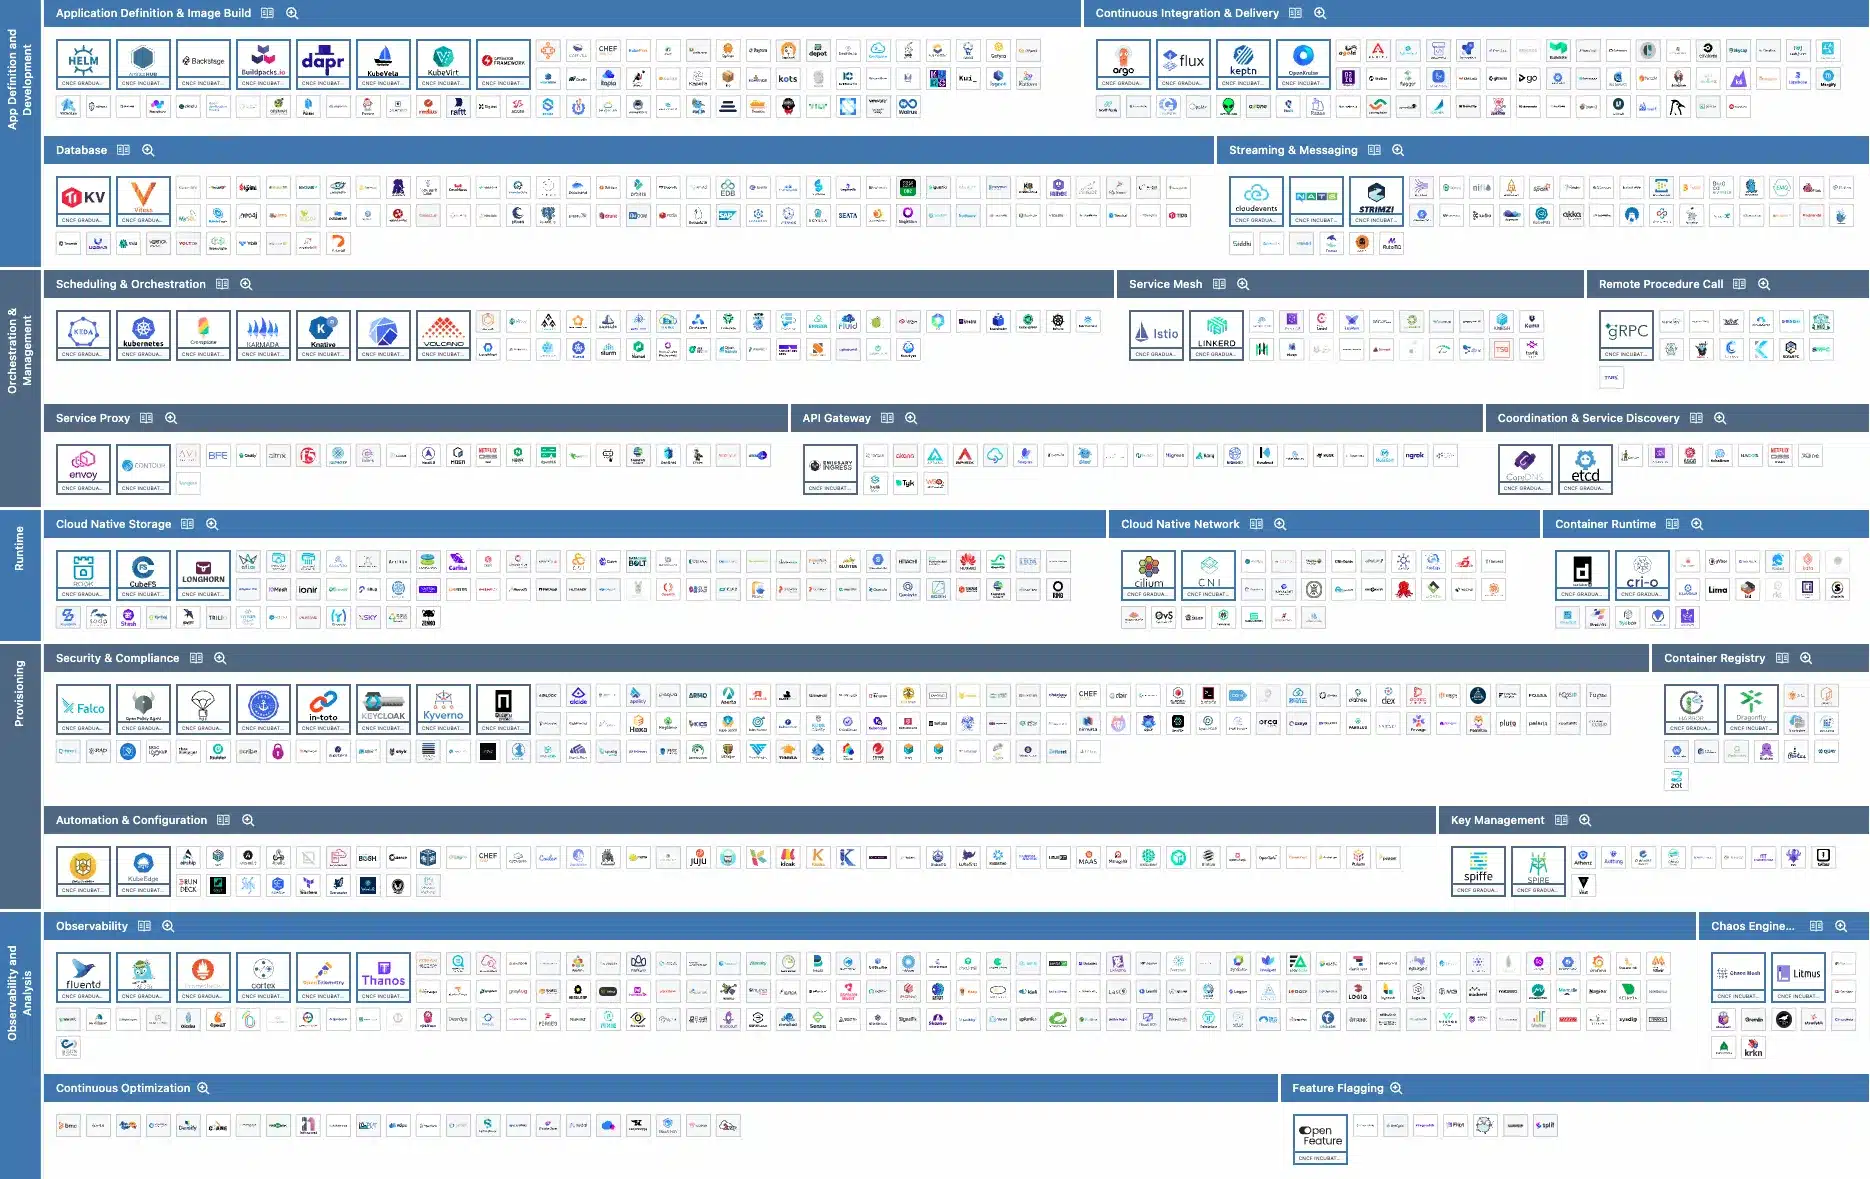Select the Backstage project card
Image resolution: width=1870 pixels, height=1179 pixels.
[x=203, y=64]
